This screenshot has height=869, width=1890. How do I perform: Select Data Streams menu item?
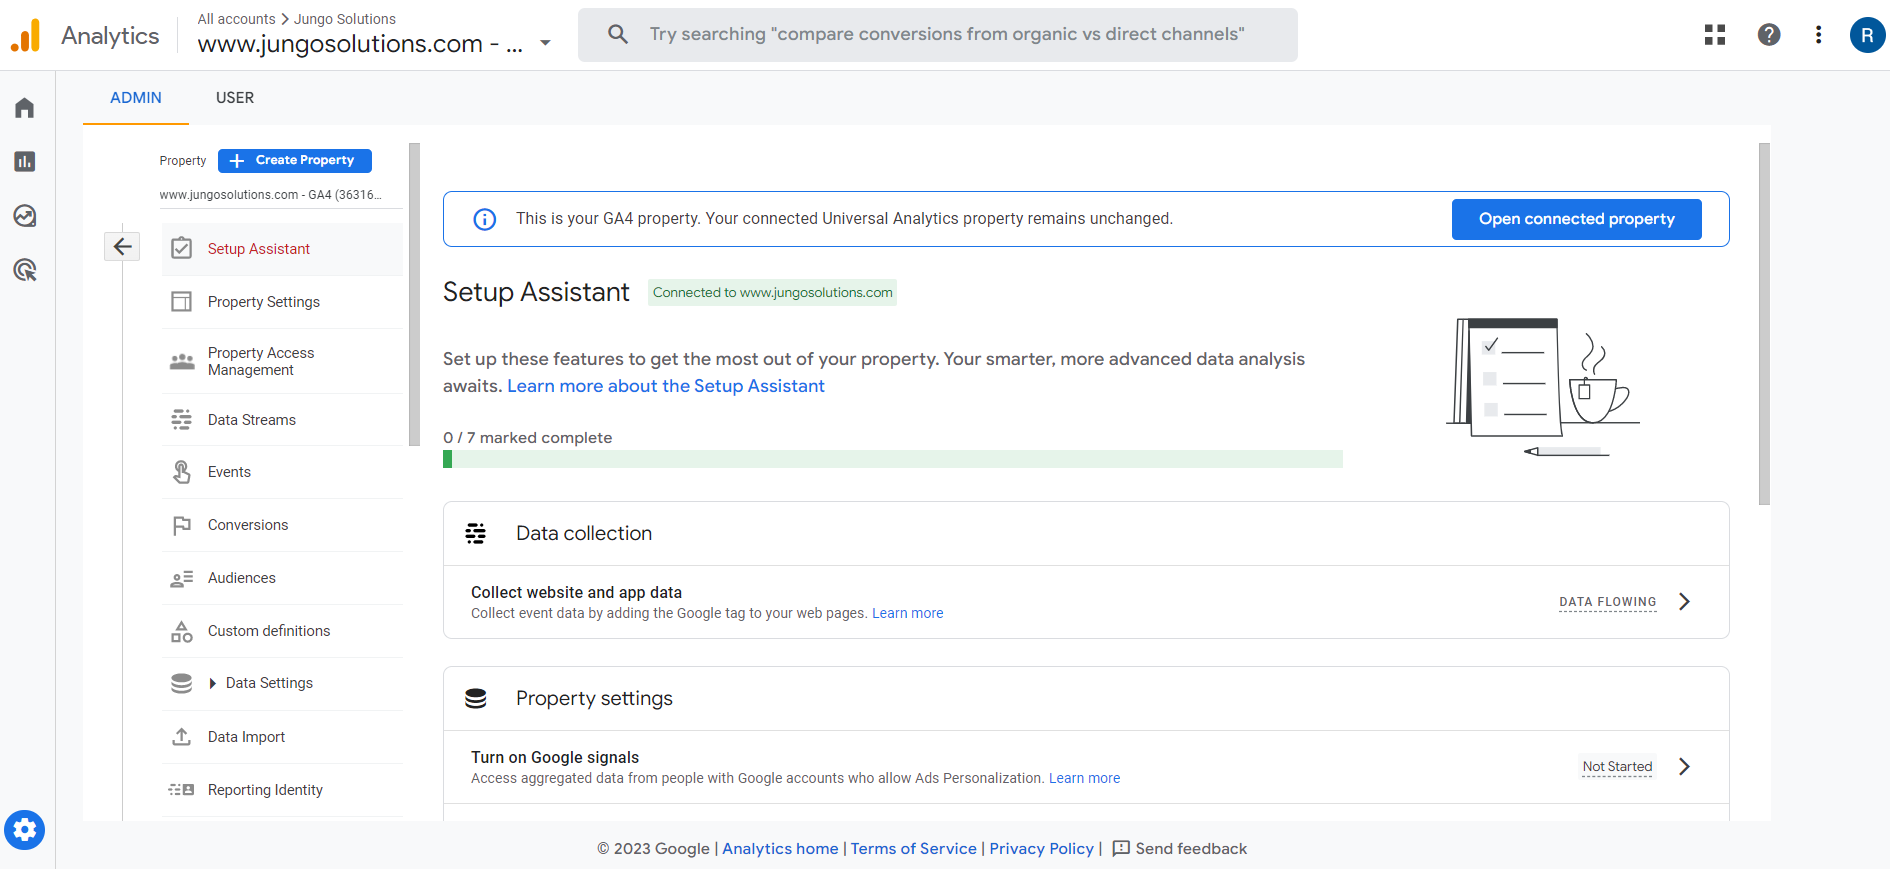tap(283, 420)
